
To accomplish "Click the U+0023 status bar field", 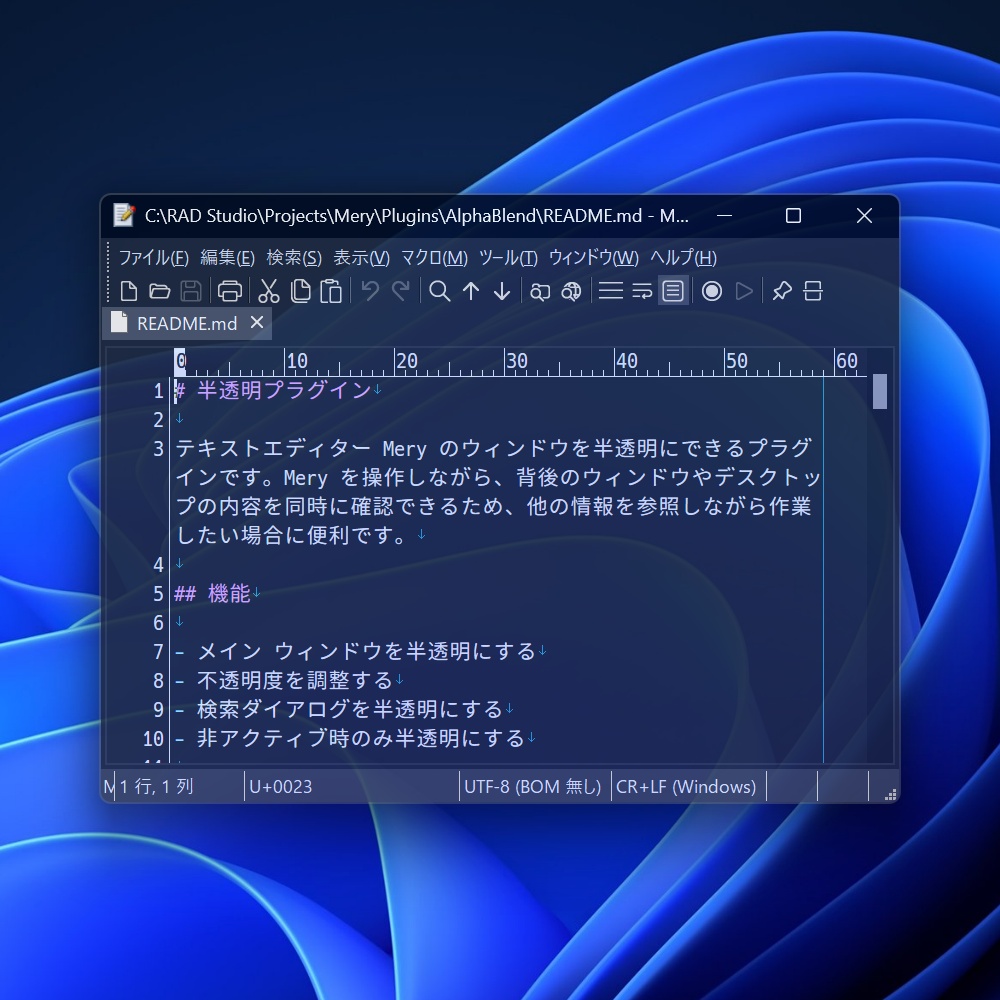I will (x=351, y=786).
